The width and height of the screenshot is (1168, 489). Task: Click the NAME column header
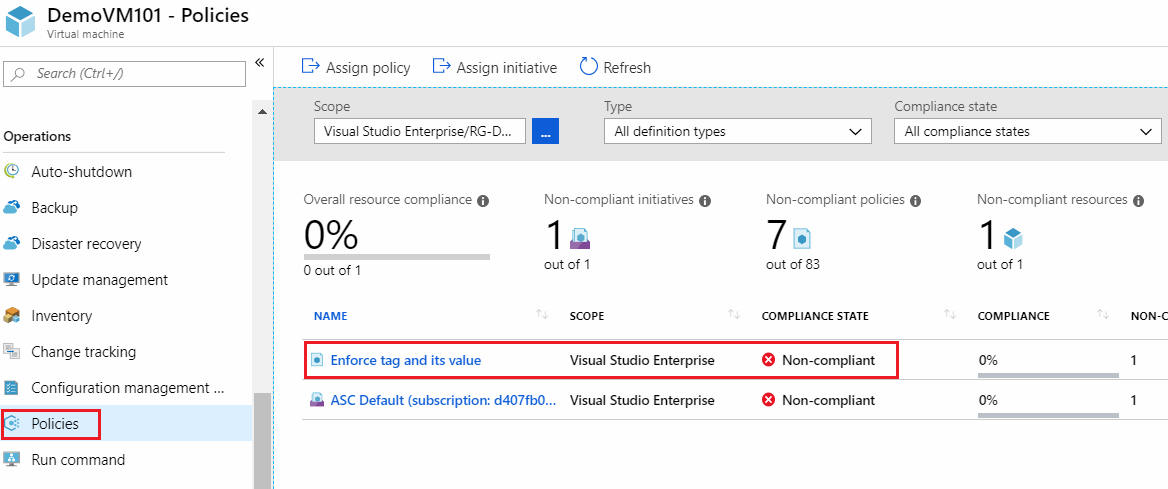pyautogui.click(x=330, y=316)
